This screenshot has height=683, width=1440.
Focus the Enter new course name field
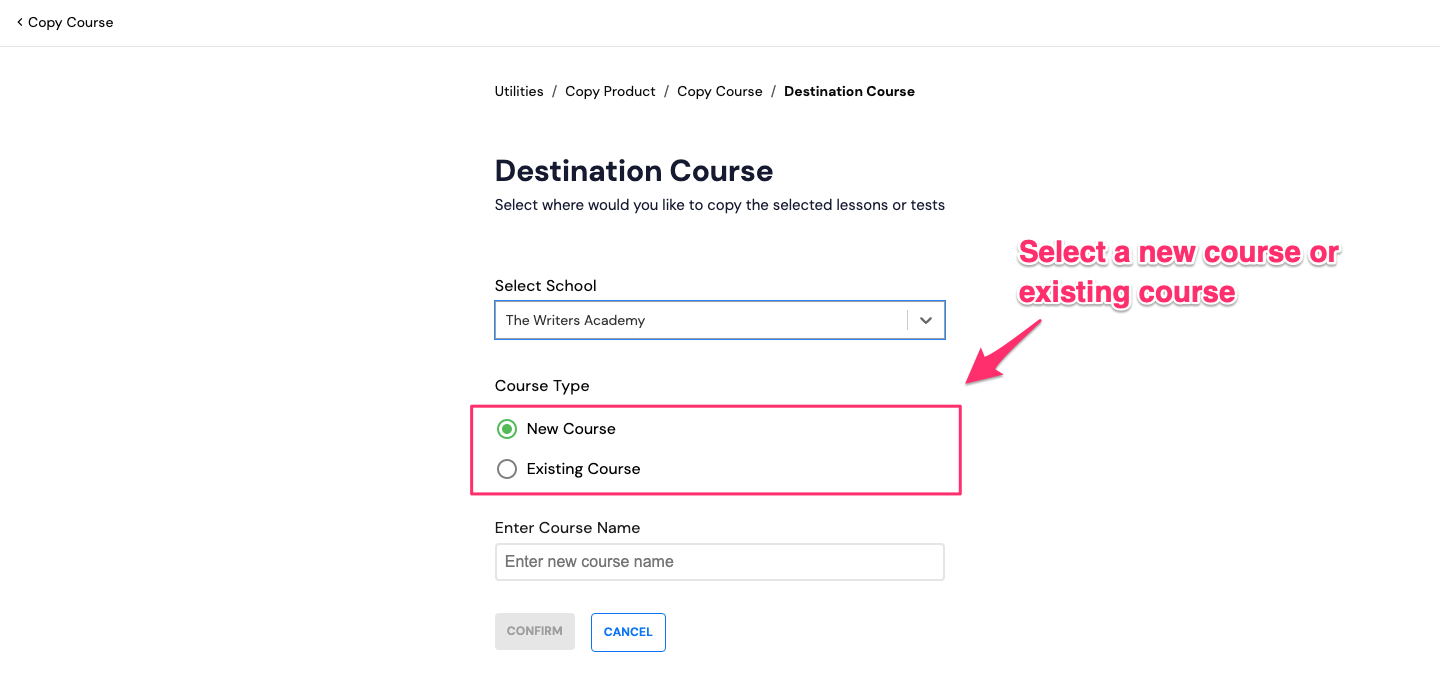(719, 562)
